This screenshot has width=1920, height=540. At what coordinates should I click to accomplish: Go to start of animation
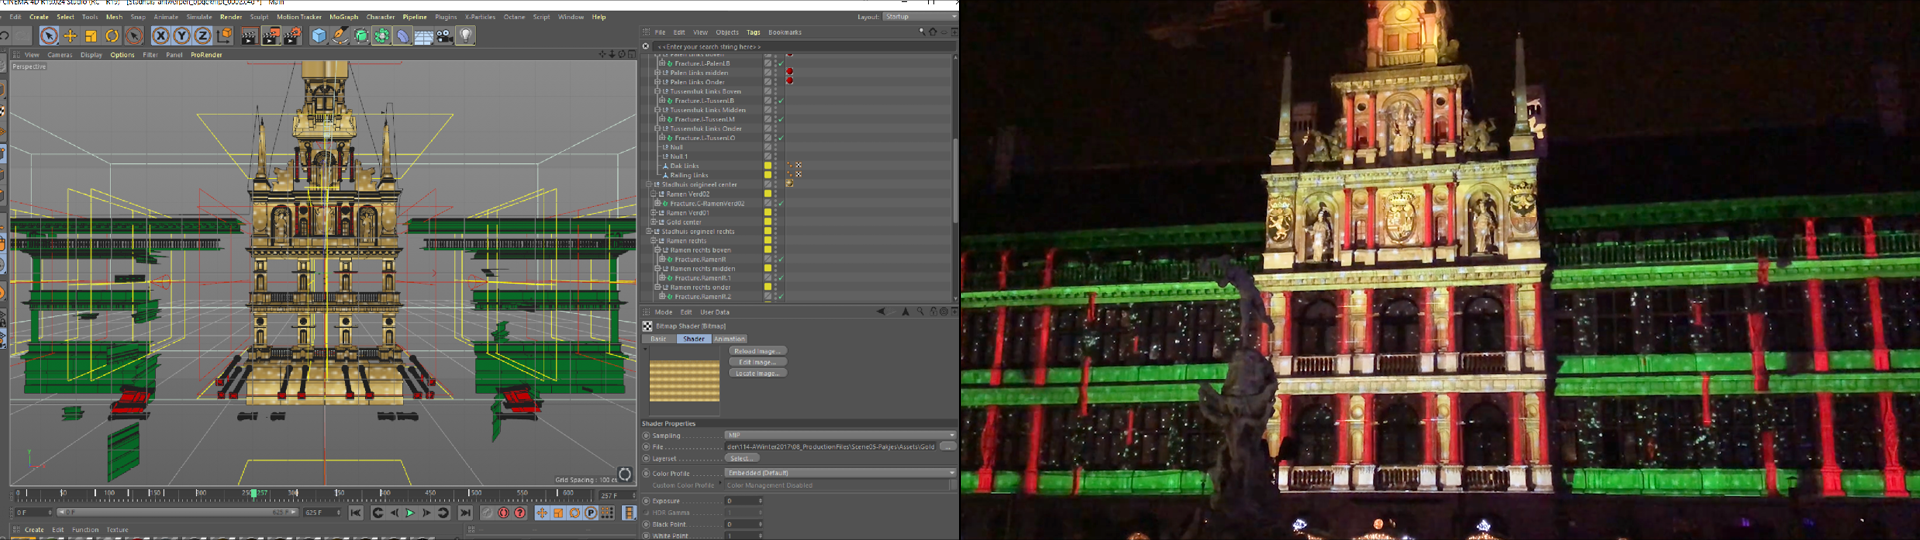pyautogui.click(x=356, y=513)
